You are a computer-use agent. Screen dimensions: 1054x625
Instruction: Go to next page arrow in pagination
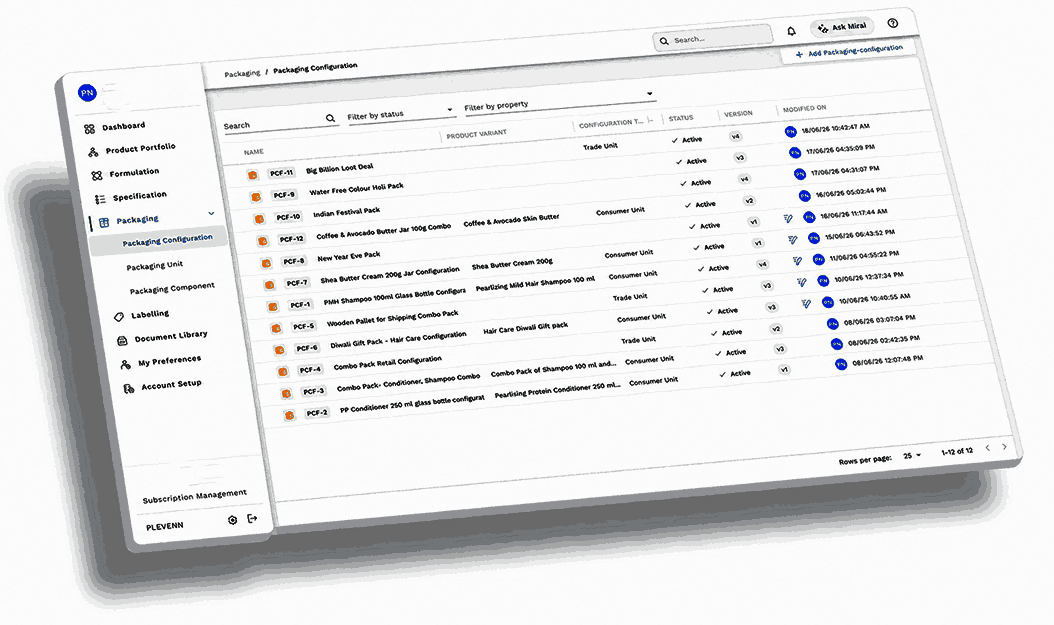[x=1004, y=446]
